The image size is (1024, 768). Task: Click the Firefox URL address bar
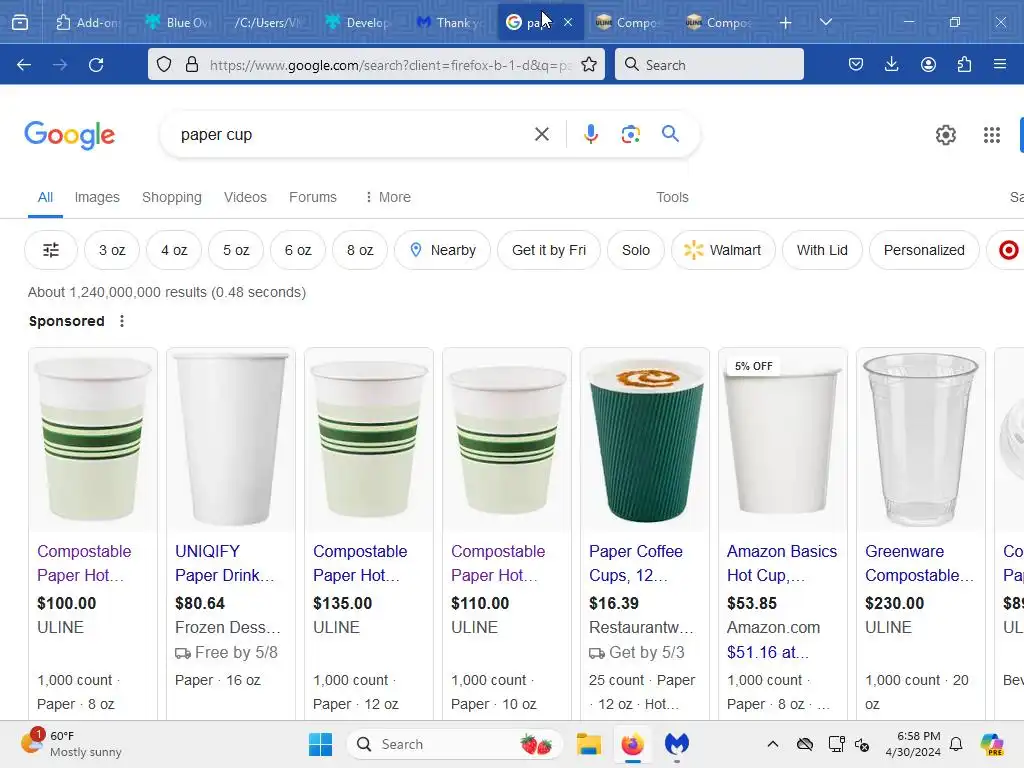tap(389, 65)
